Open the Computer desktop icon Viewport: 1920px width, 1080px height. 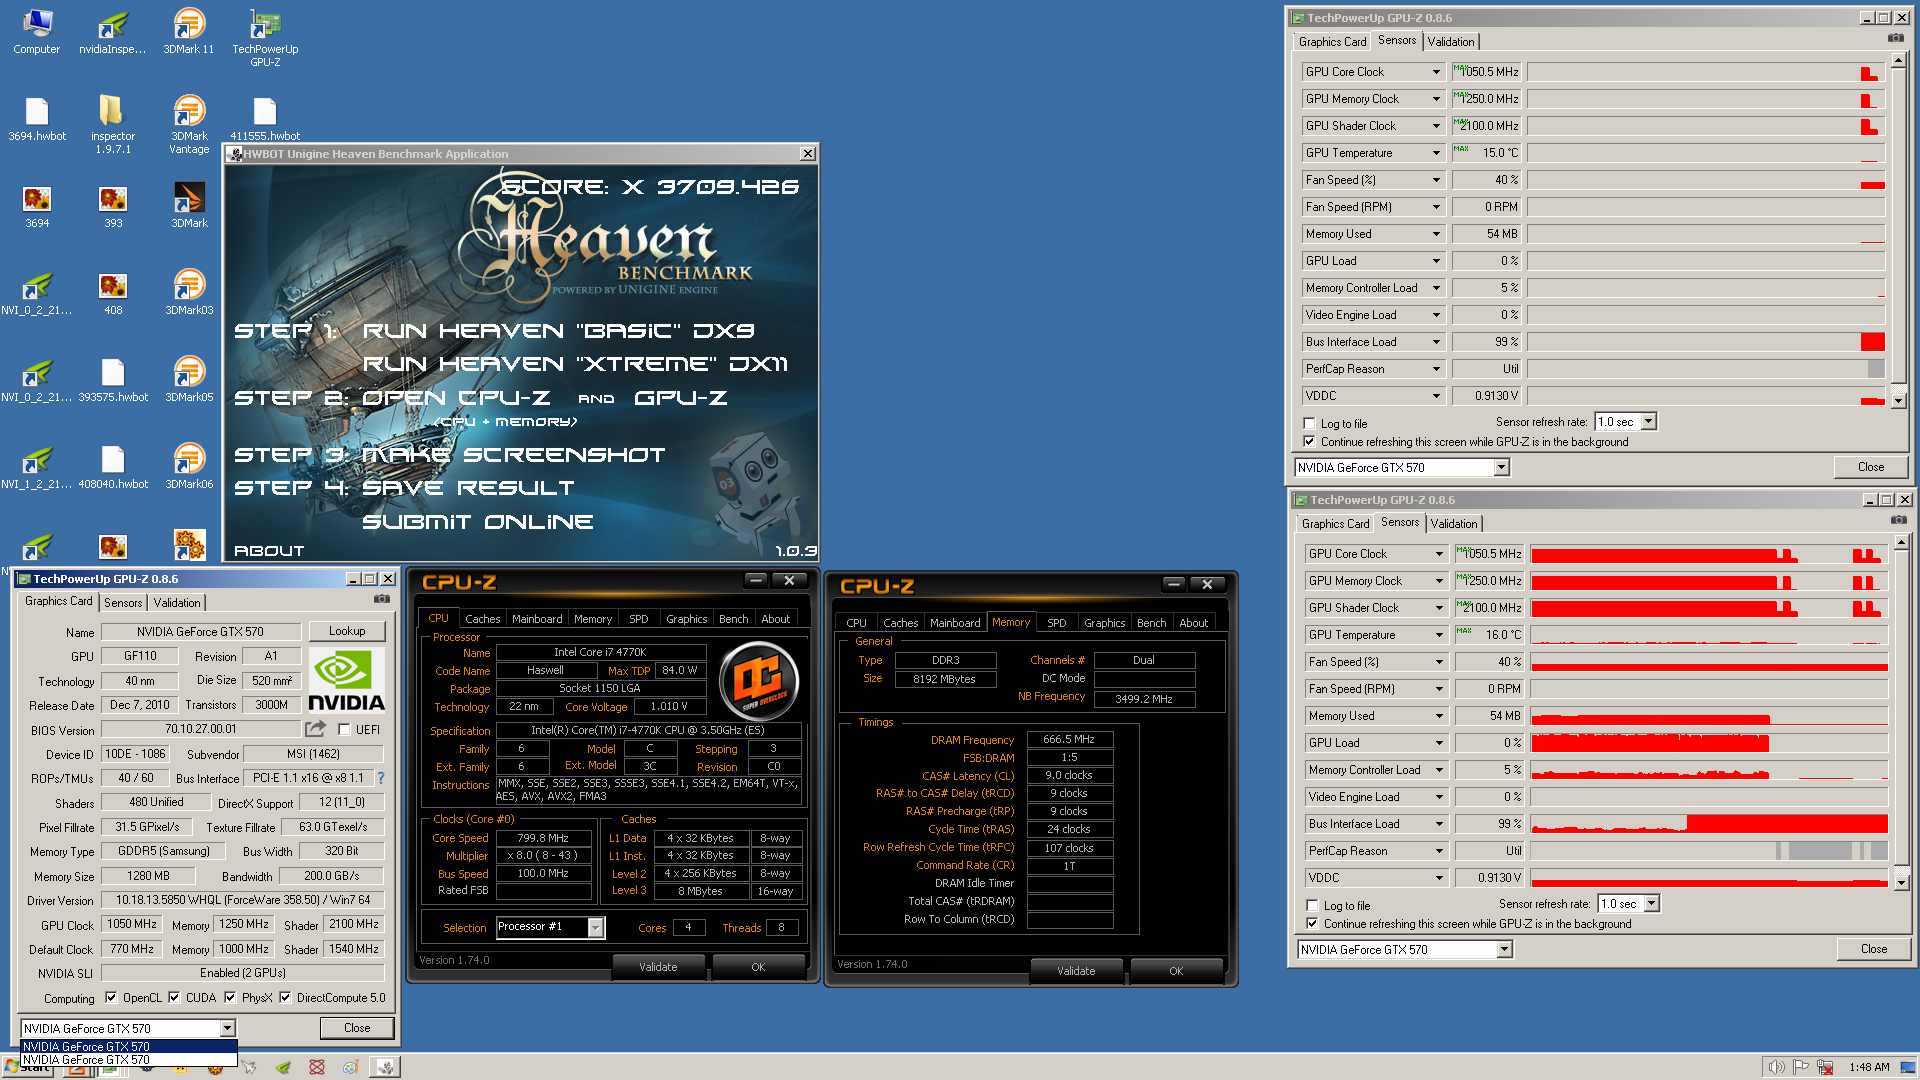tap(37, 30)
